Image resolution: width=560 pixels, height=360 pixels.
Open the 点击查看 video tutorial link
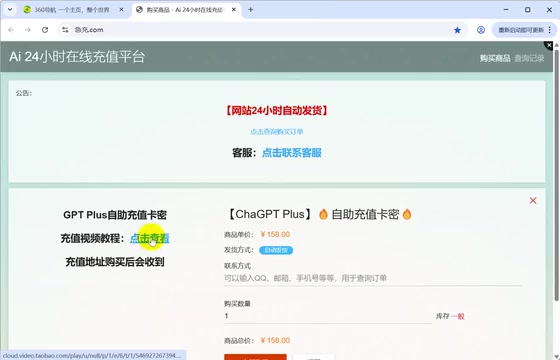click(150, 238)
